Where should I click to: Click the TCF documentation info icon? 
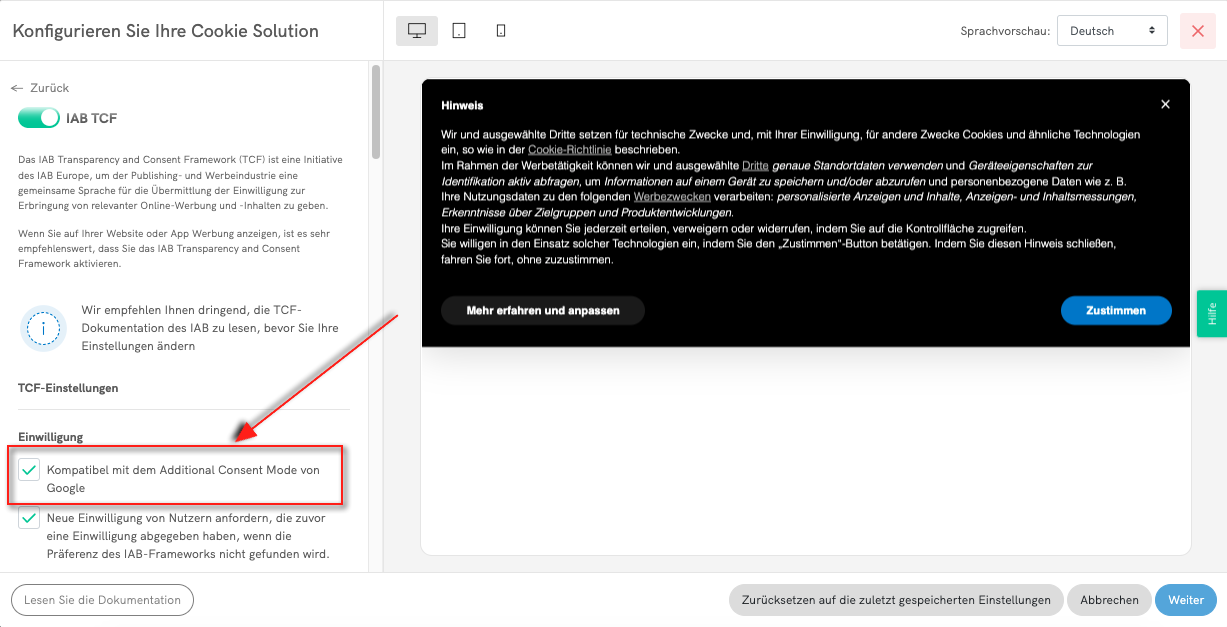coord(43,328)
